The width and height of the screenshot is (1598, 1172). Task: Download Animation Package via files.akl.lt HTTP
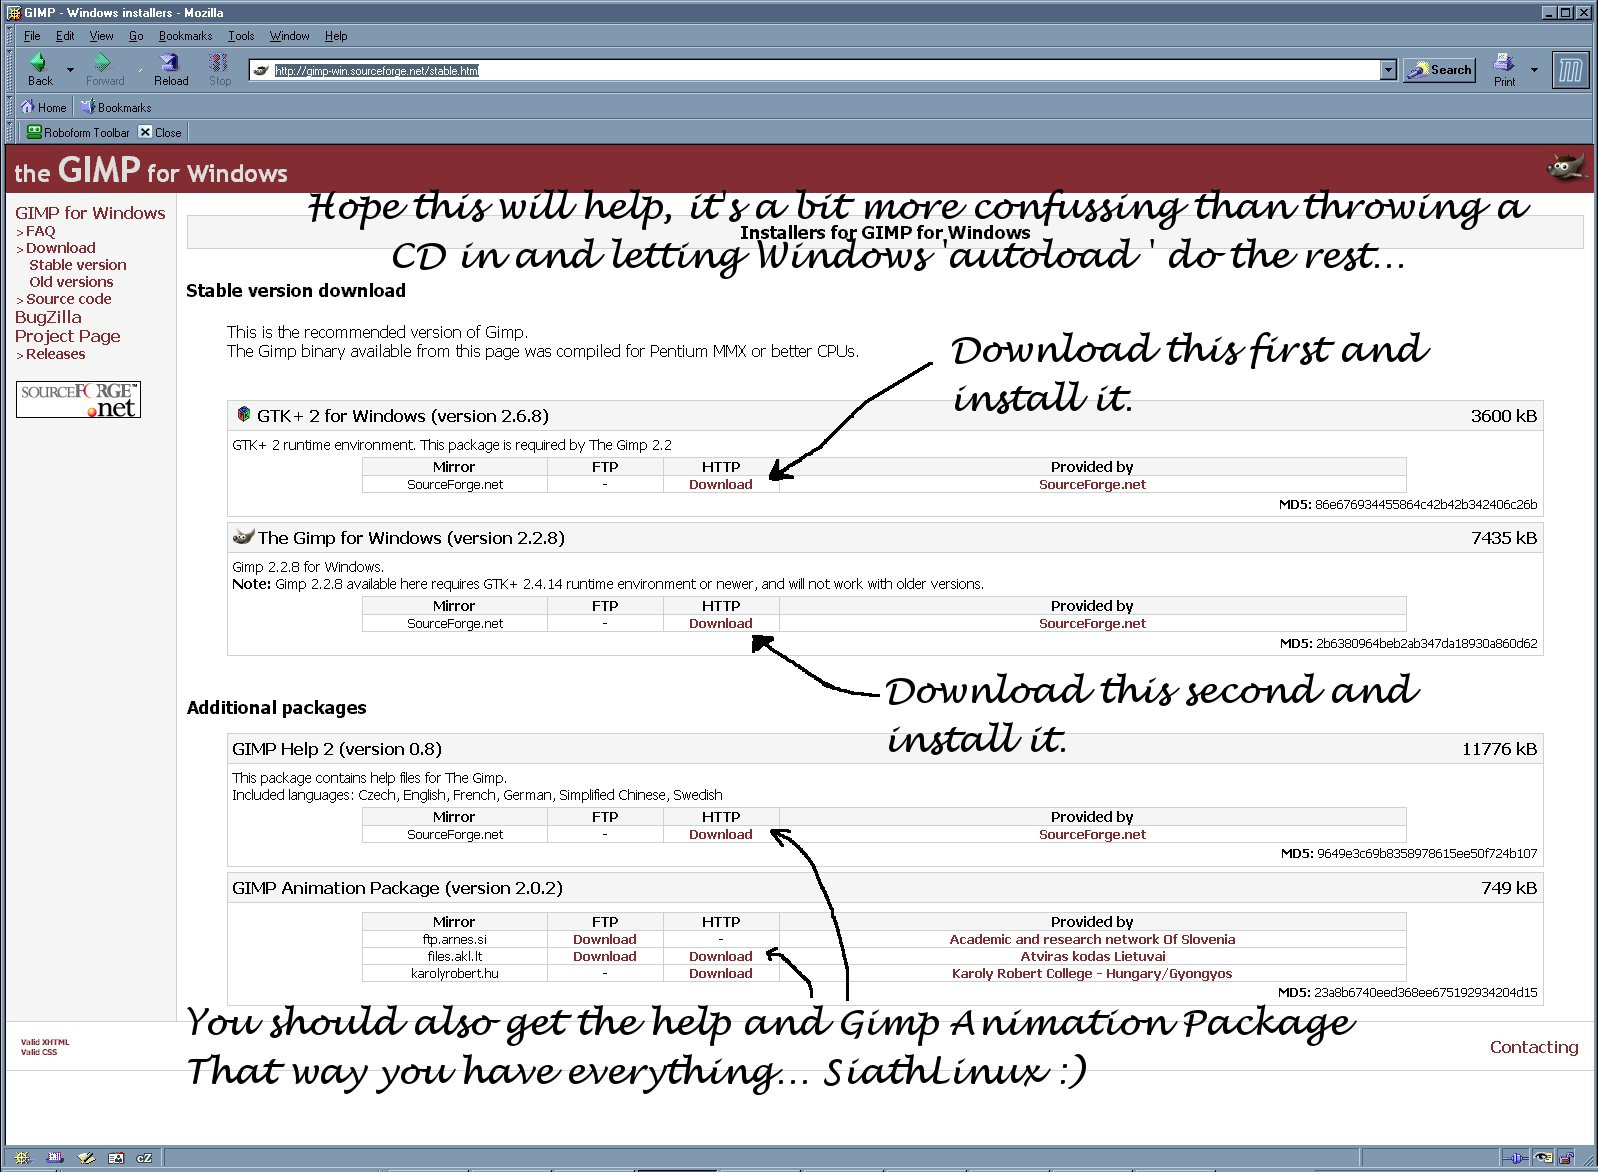[x=720, y=956]
